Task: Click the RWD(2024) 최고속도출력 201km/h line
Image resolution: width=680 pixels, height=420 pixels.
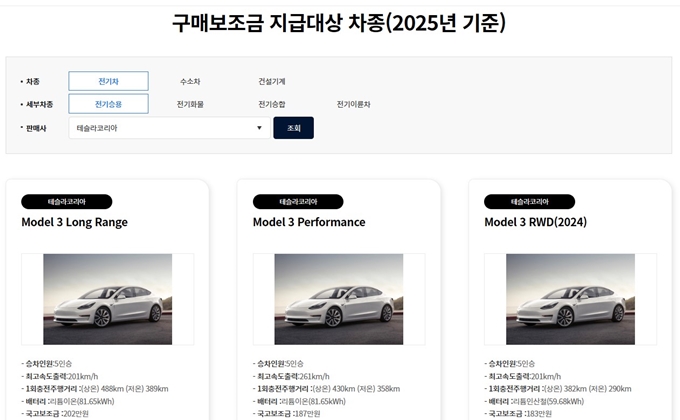Action: tap(523, 376)
